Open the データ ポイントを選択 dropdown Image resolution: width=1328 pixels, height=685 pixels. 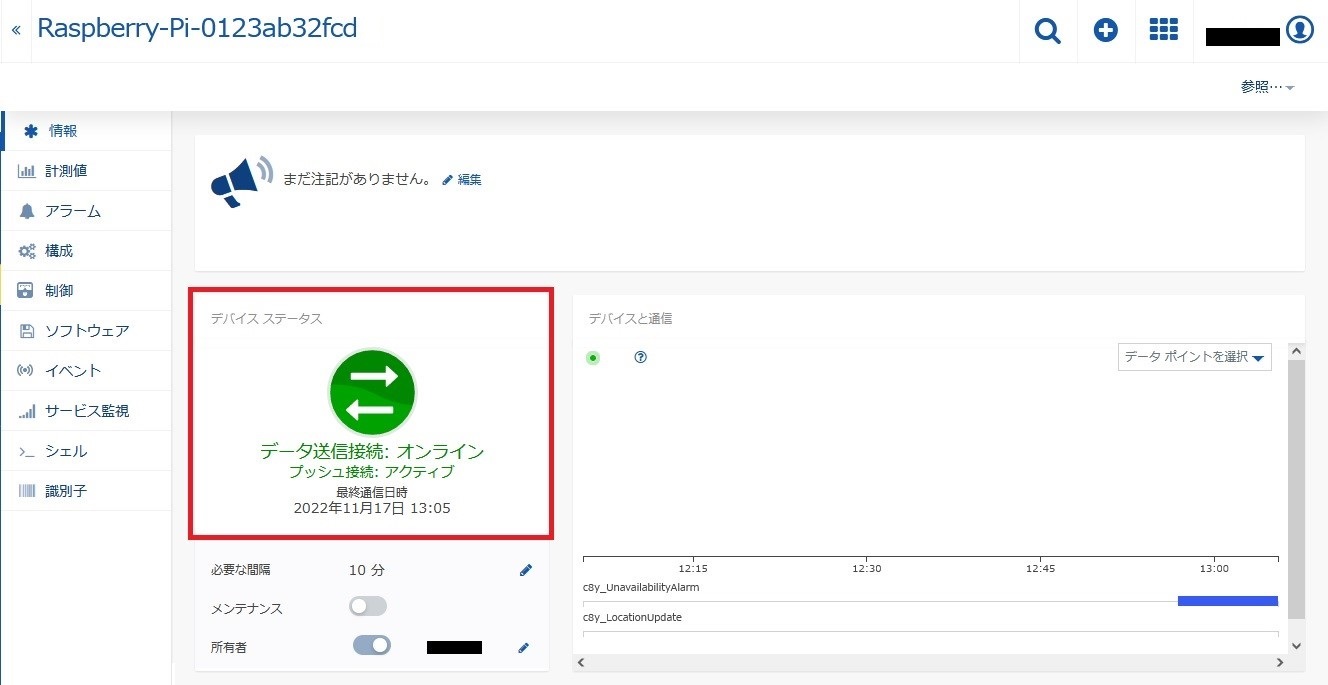[x=1194, y=357]
